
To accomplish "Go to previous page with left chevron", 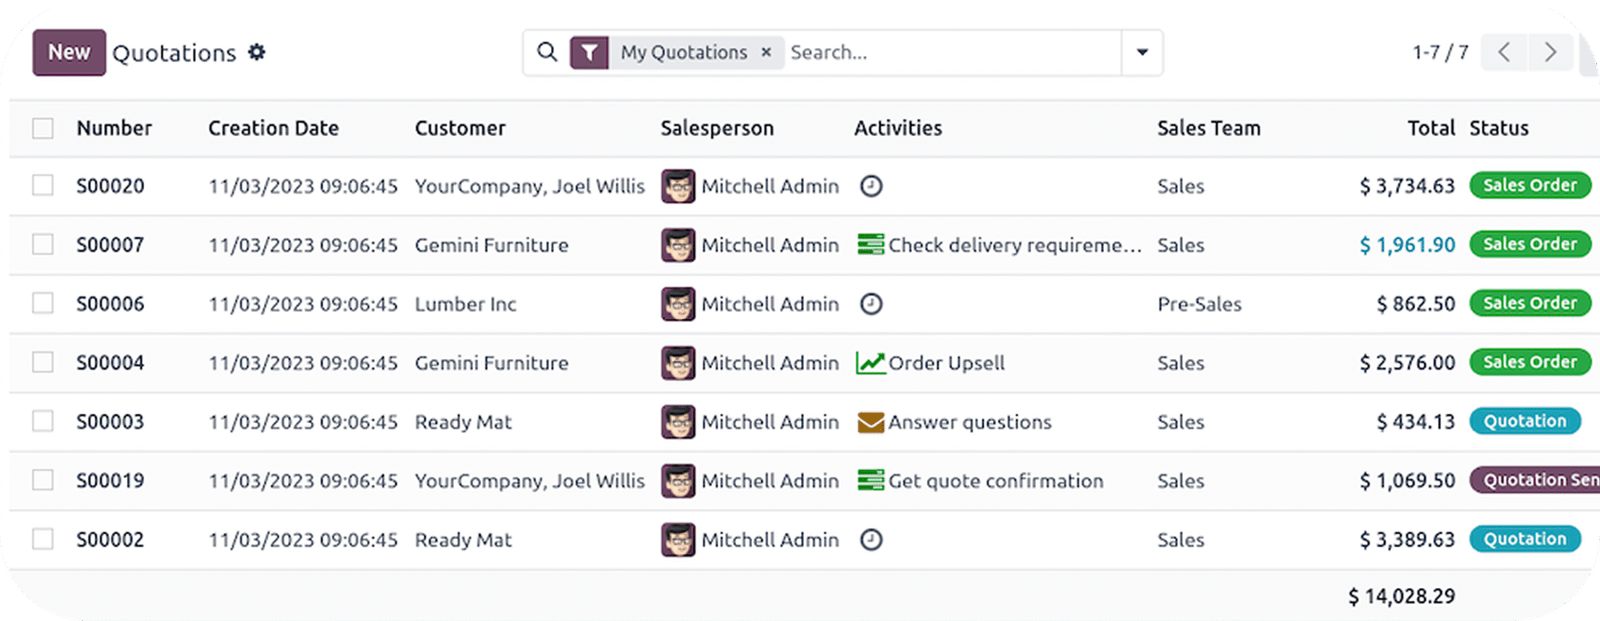I will (x=1504, y=52).
